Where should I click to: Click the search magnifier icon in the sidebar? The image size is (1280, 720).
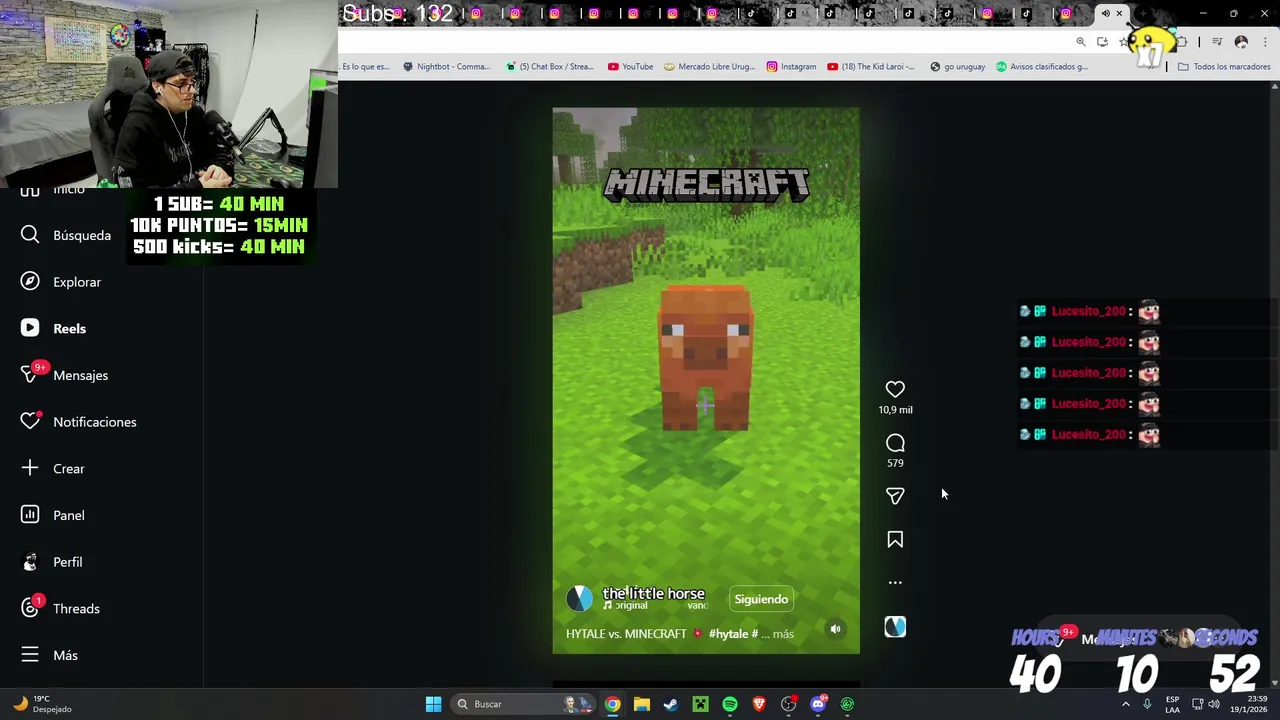tap(30, 235)
